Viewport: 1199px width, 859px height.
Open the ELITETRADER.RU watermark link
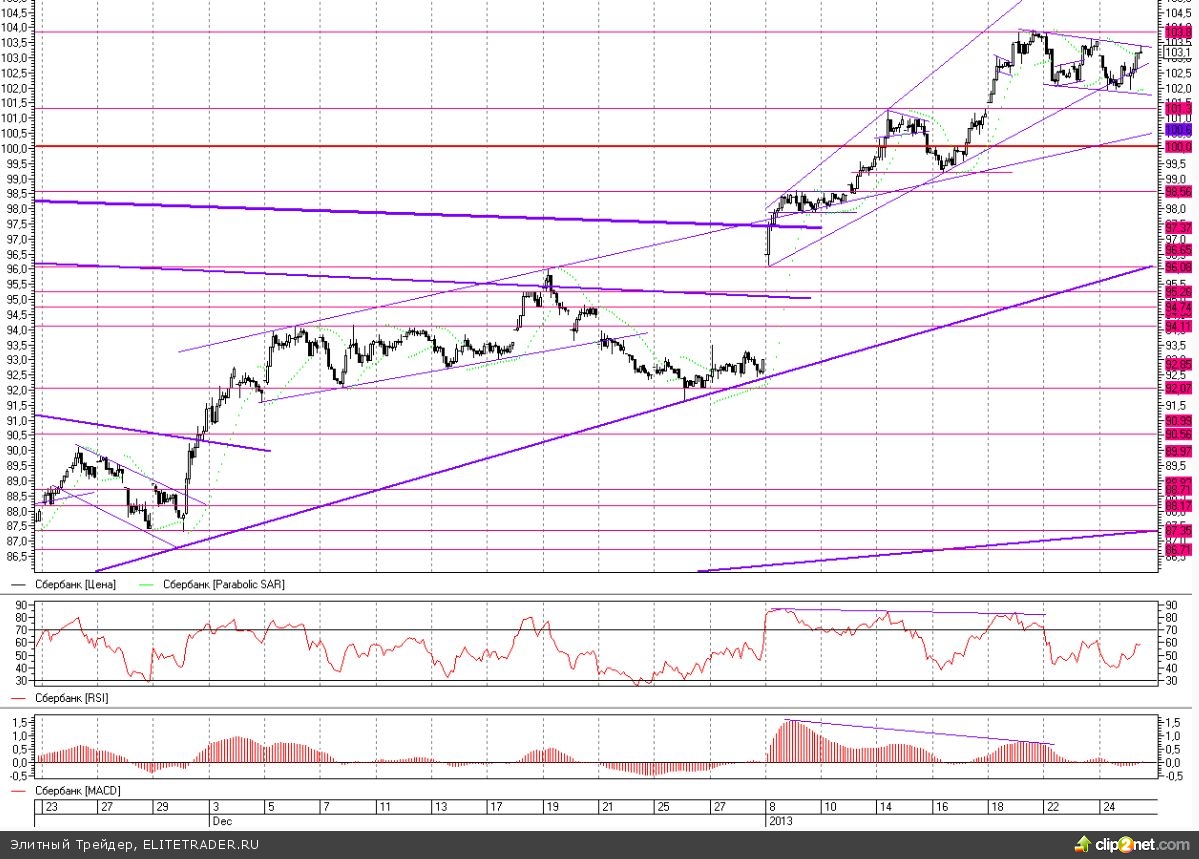tap(201, 845)
